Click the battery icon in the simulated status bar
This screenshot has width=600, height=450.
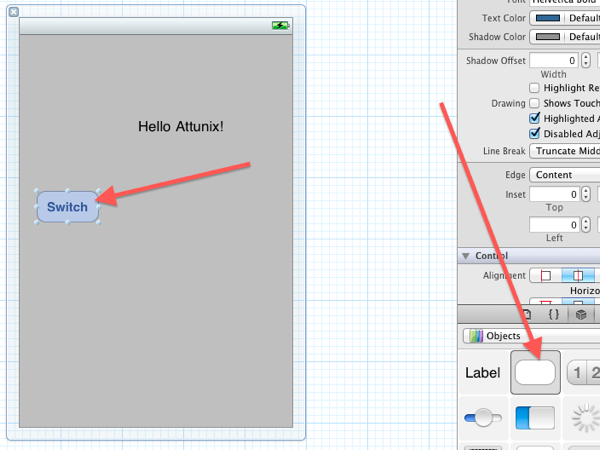(281, 26)
